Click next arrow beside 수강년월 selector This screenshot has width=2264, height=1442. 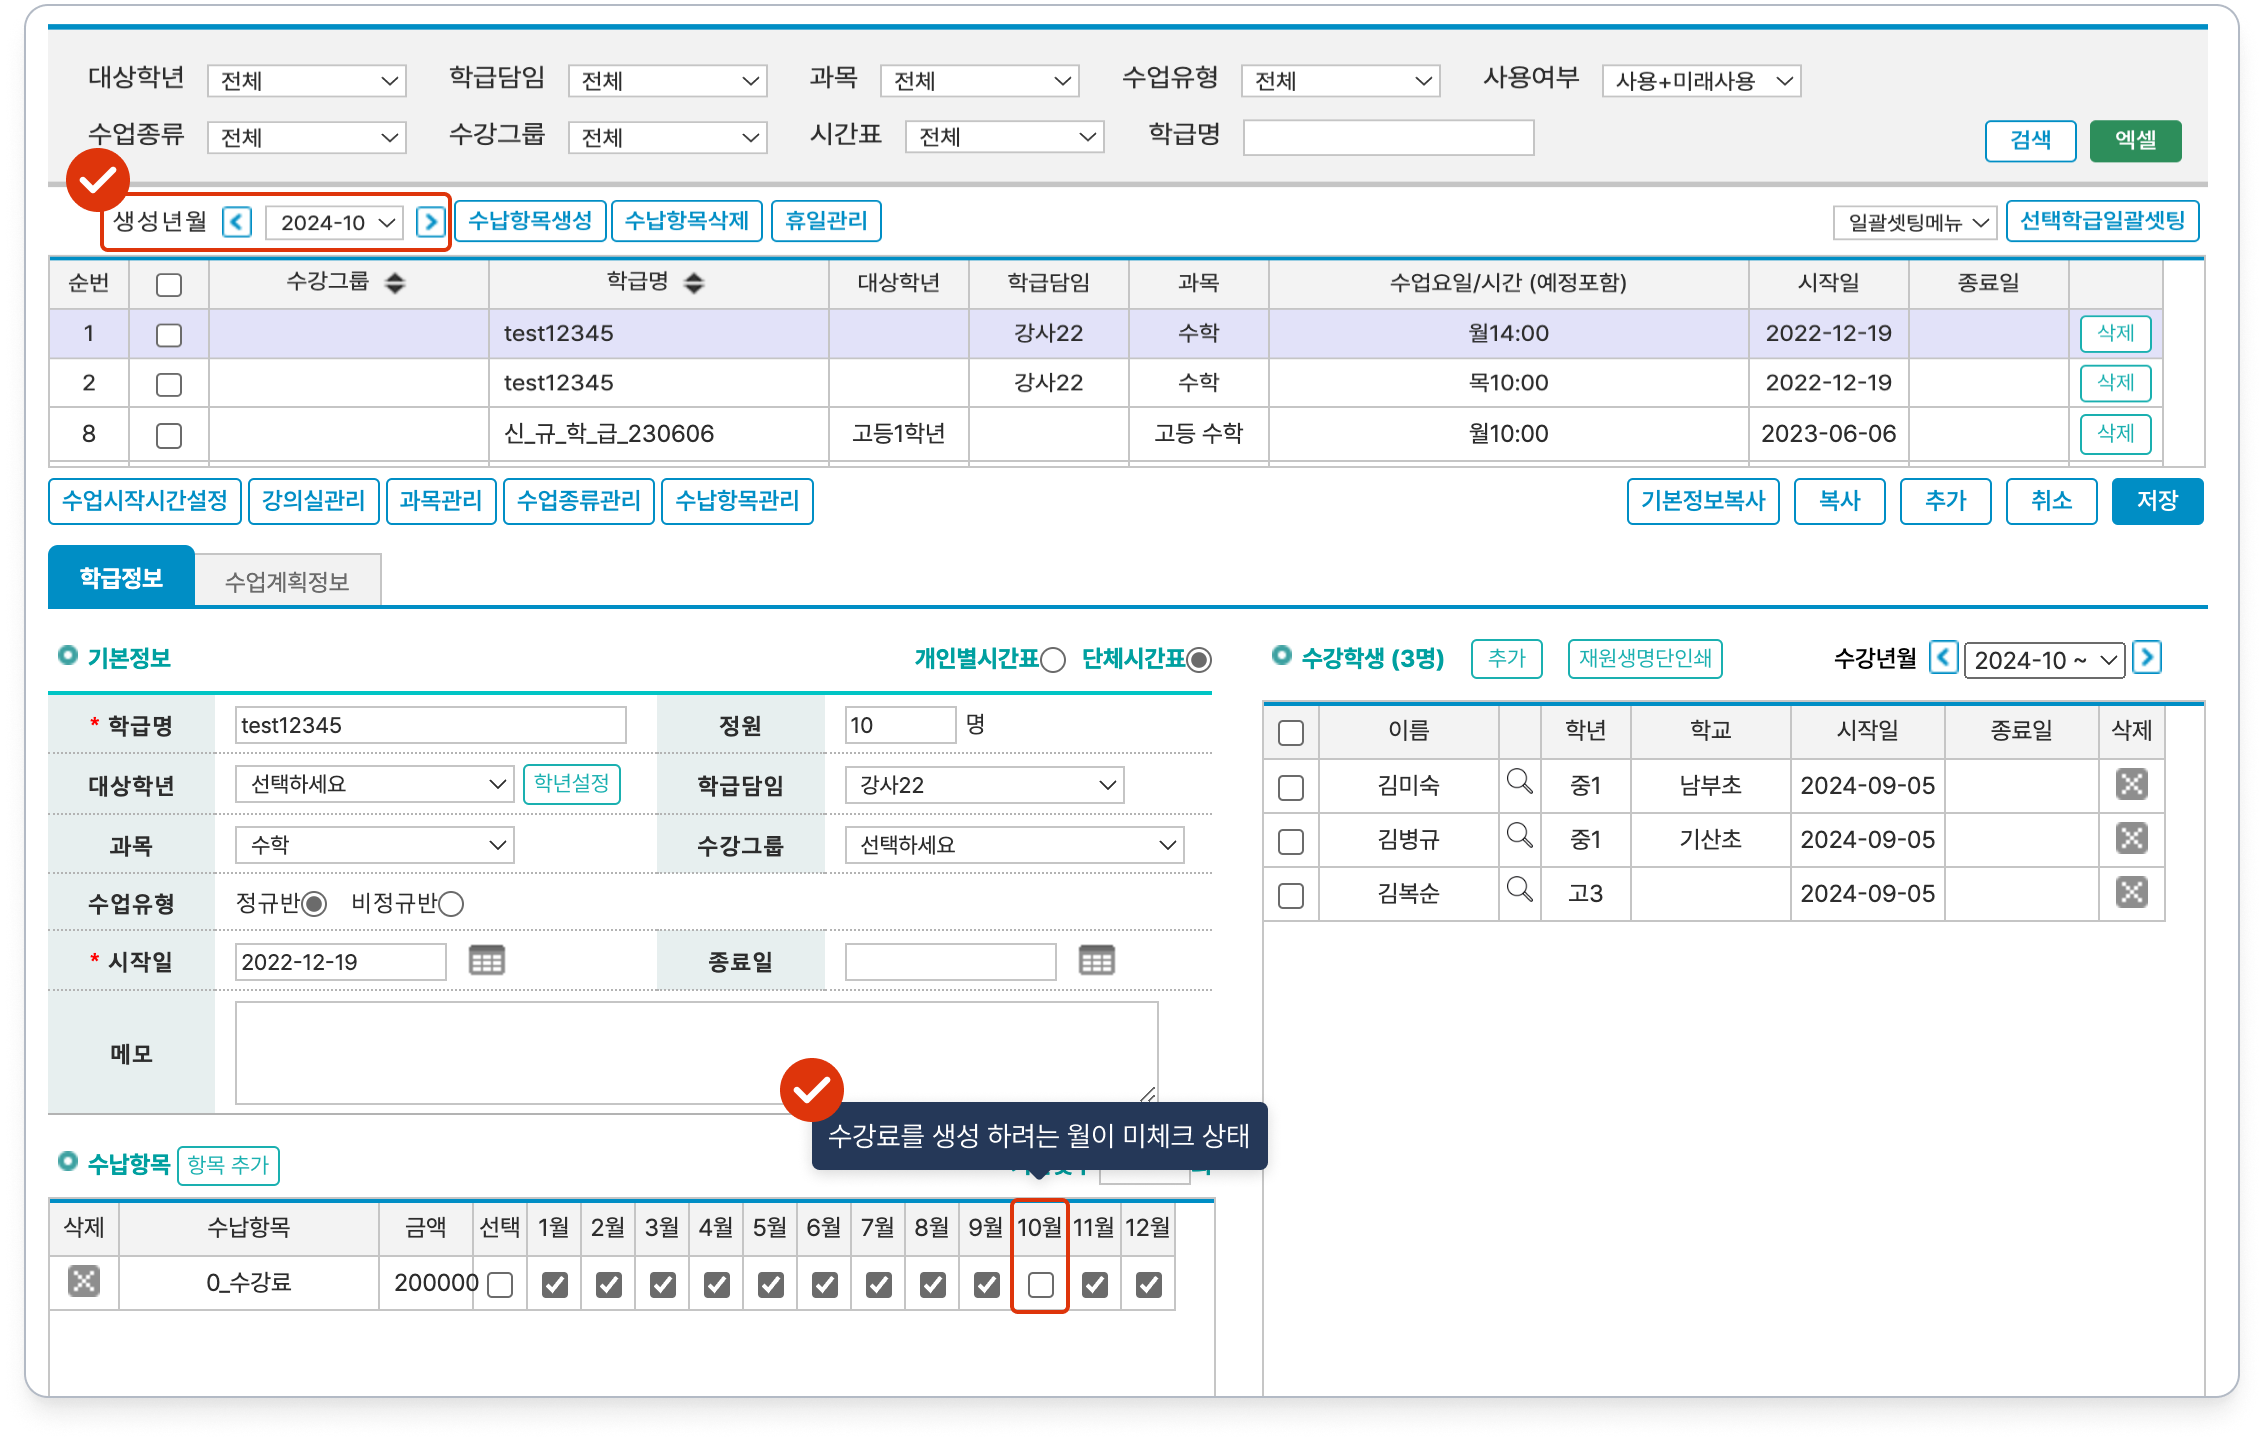pyautogui.click(x=2146, y=658)
